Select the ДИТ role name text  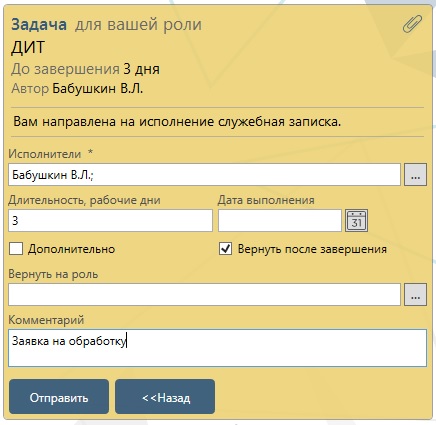28,47
